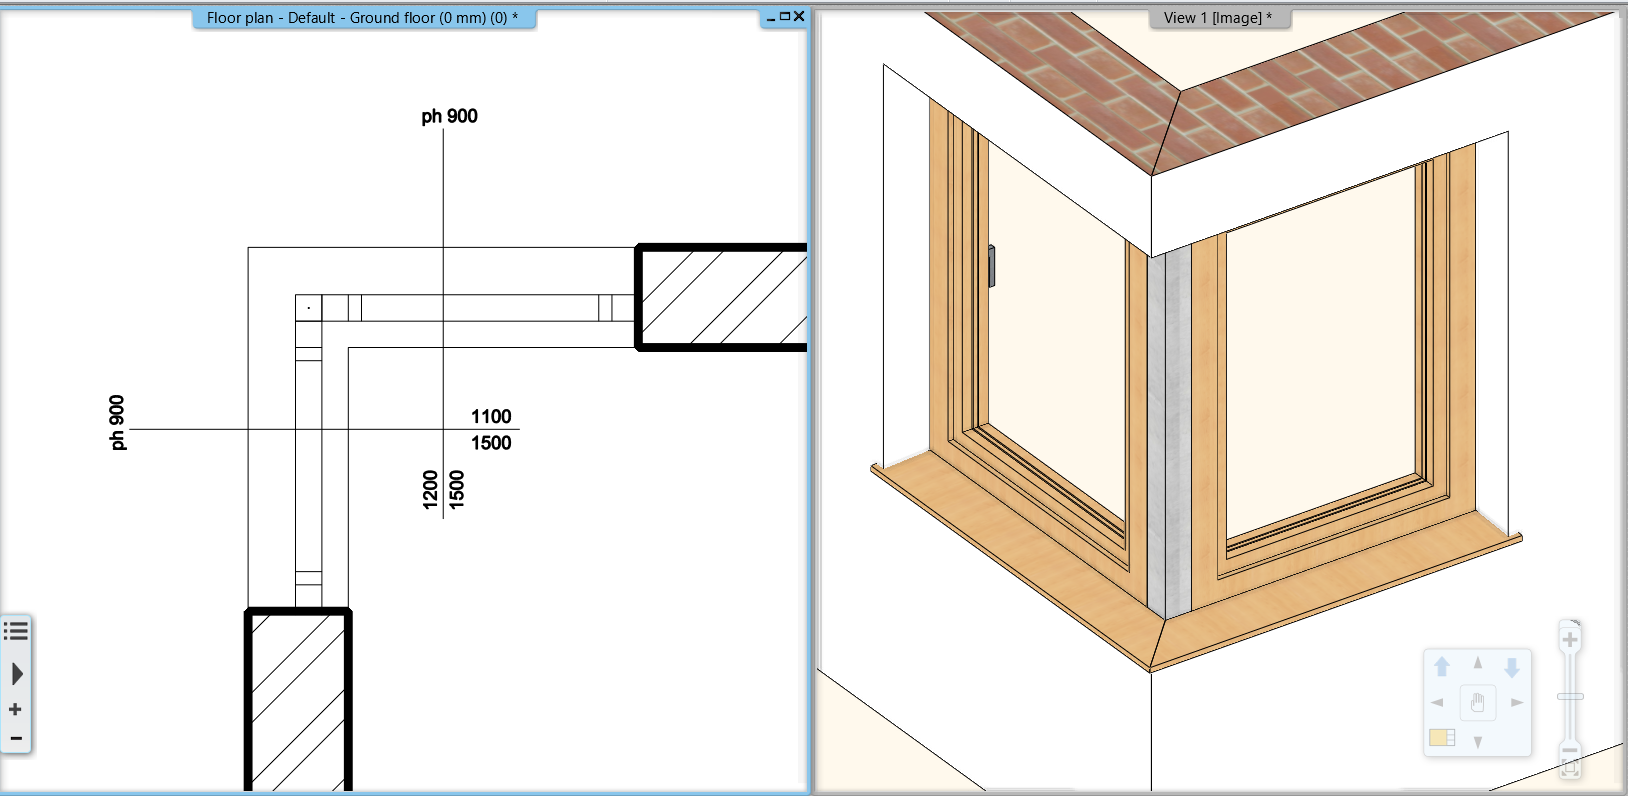
Task: Rotate the 3D view right with the gray triangle
Action: point(1516,703)
